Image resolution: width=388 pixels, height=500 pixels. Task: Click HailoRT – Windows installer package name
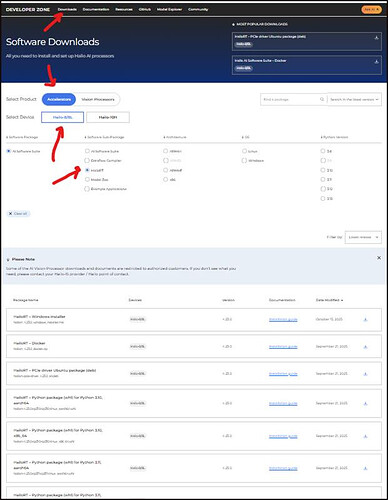pyautogui.click(x=39, y=317)
